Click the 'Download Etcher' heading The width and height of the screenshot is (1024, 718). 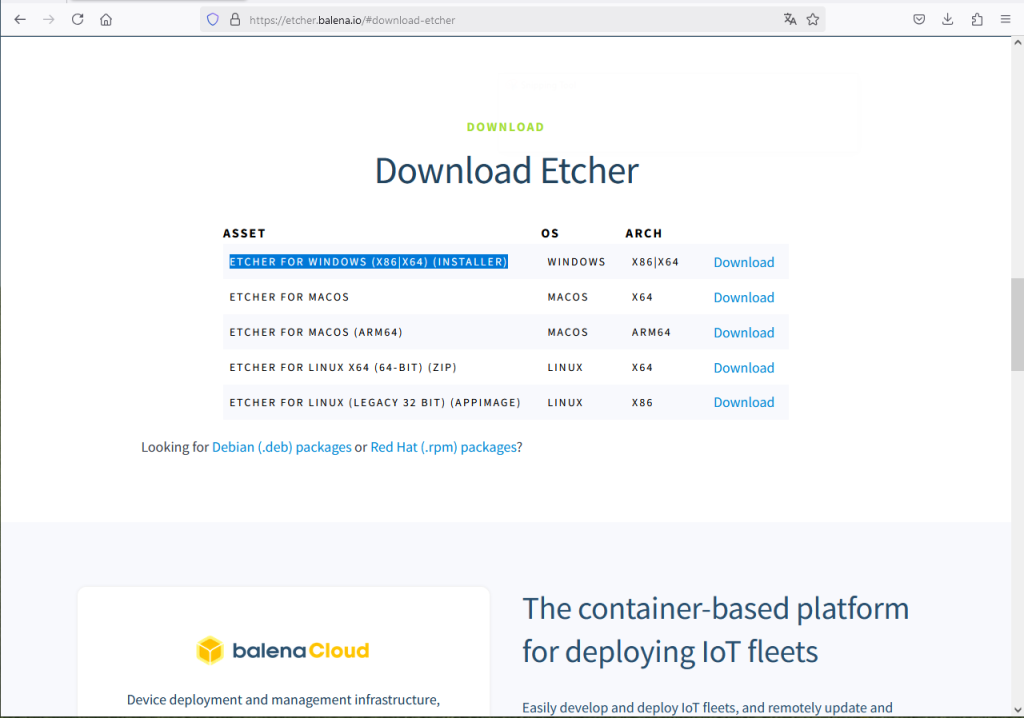(x=507, y=171)
